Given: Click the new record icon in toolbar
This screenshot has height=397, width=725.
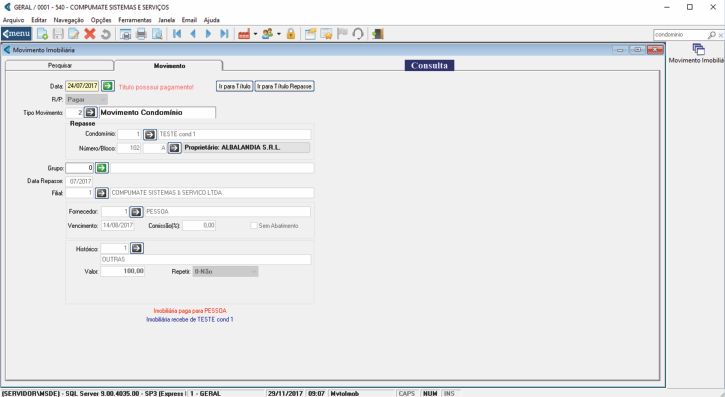Looking at the screenshot, I should (42, 34).
